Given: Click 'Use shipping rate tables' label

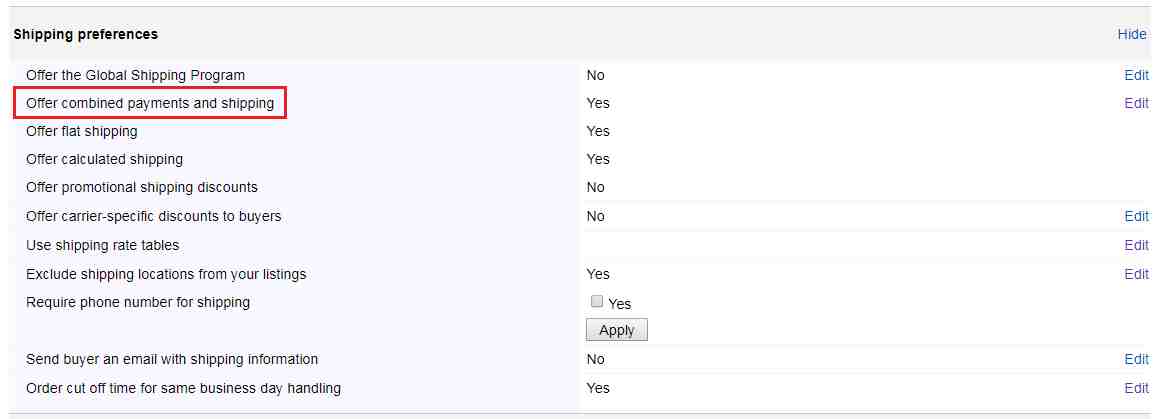Looking at the screenshot, I should pyautogui.click(x=102, y=245).
